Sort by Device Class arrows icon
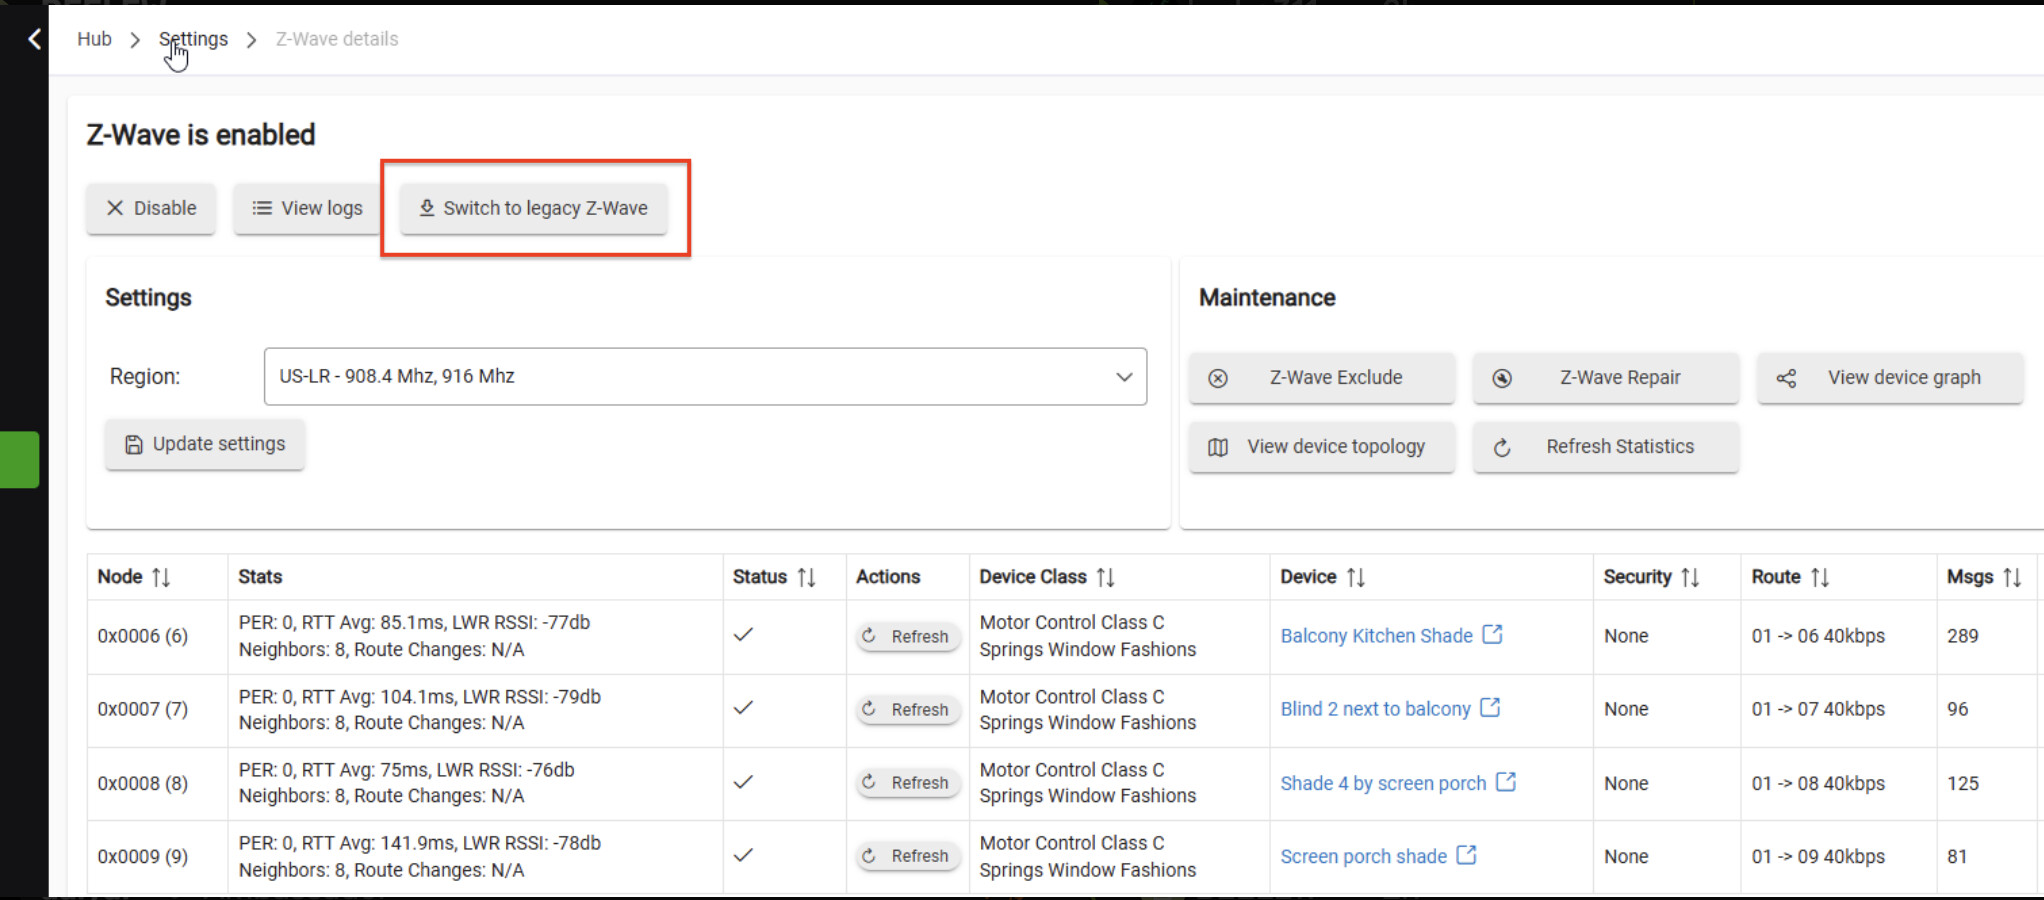This screenshot has width=2044, height=900. tap(1105, 577)
